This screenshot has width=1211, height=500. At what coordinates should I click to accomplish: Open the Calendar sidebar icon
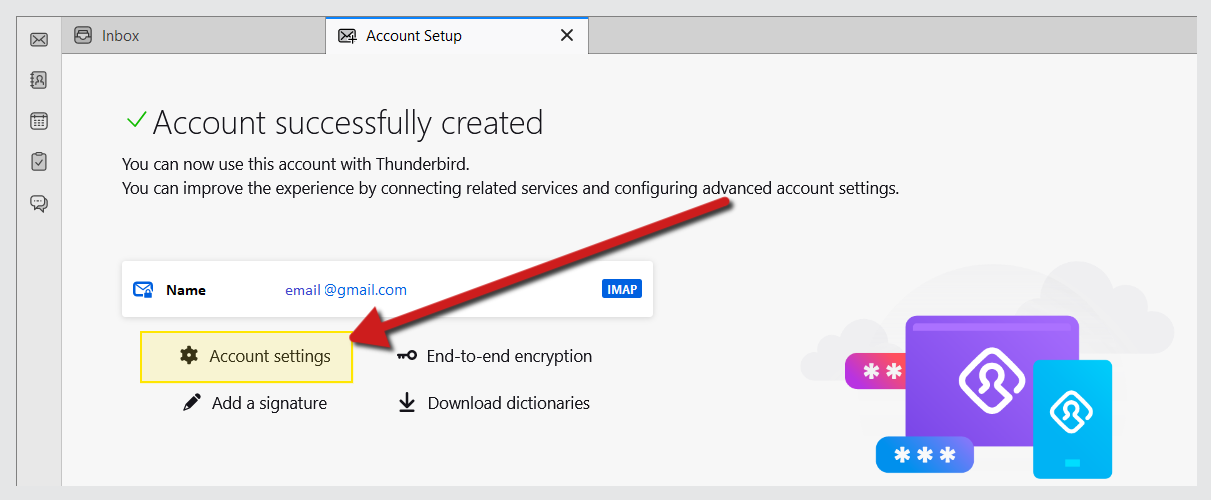tap(39, 121)
